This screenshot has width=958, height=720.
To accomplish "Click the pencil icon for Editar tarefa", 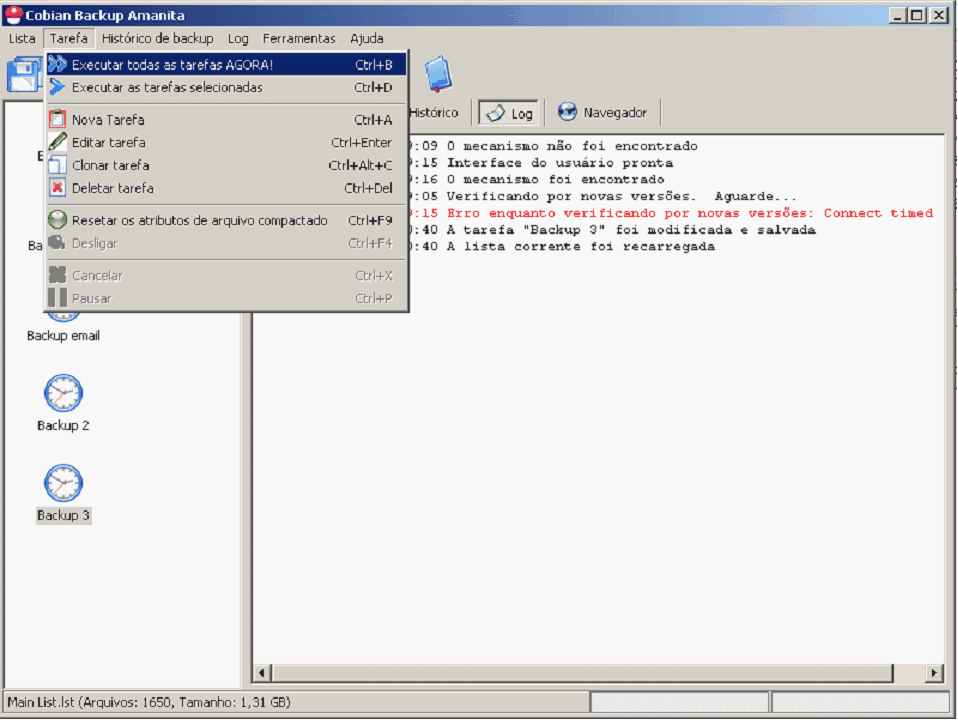I will (57, 142).
